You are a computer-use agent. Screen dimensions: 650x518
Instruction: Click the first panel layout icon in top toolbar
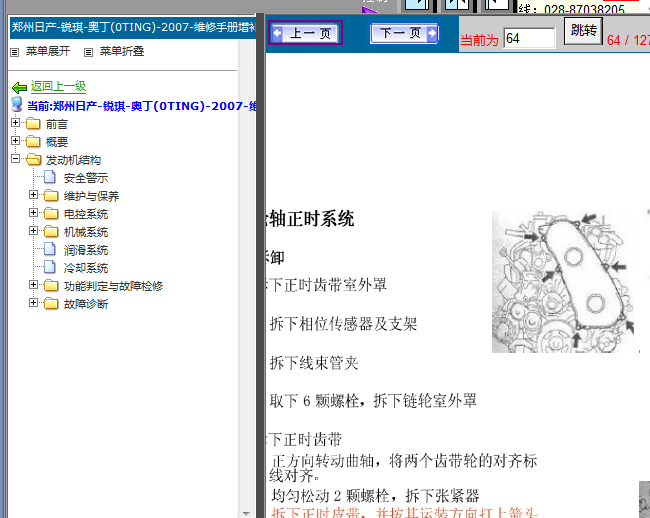417,5
